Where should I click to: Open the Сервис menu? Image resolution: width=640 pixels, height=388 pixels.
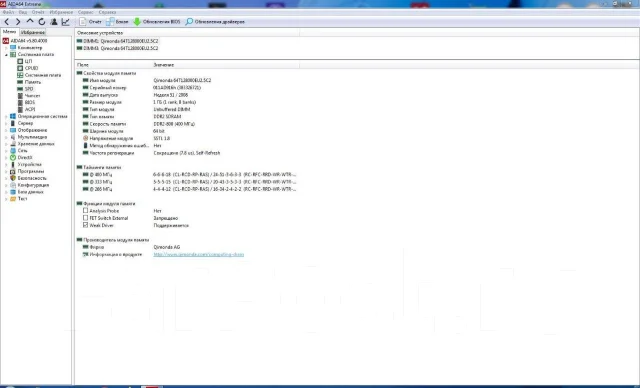pos(85,12)
